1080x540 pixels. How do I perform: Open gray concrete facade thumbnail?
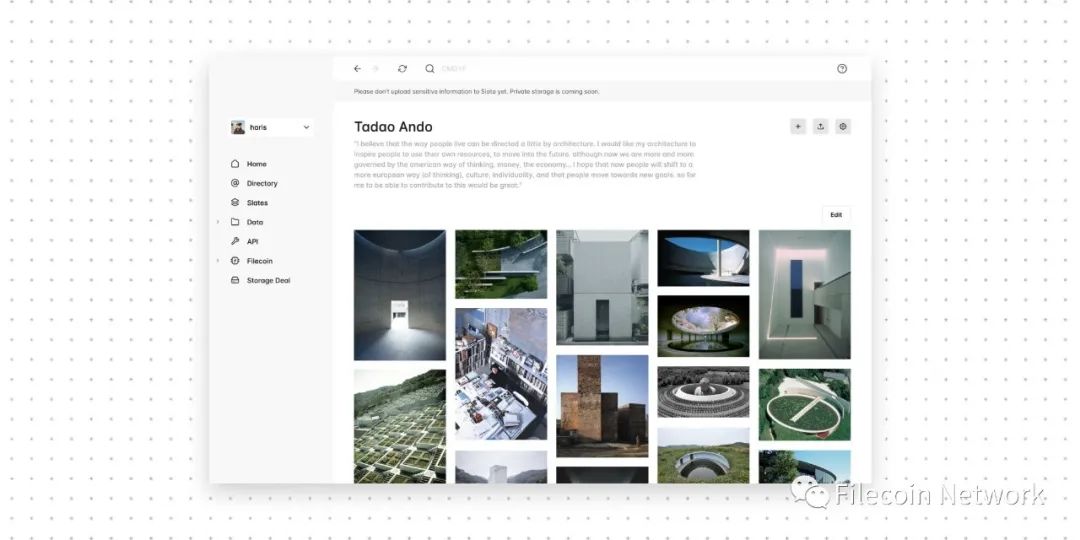[602, 287]
